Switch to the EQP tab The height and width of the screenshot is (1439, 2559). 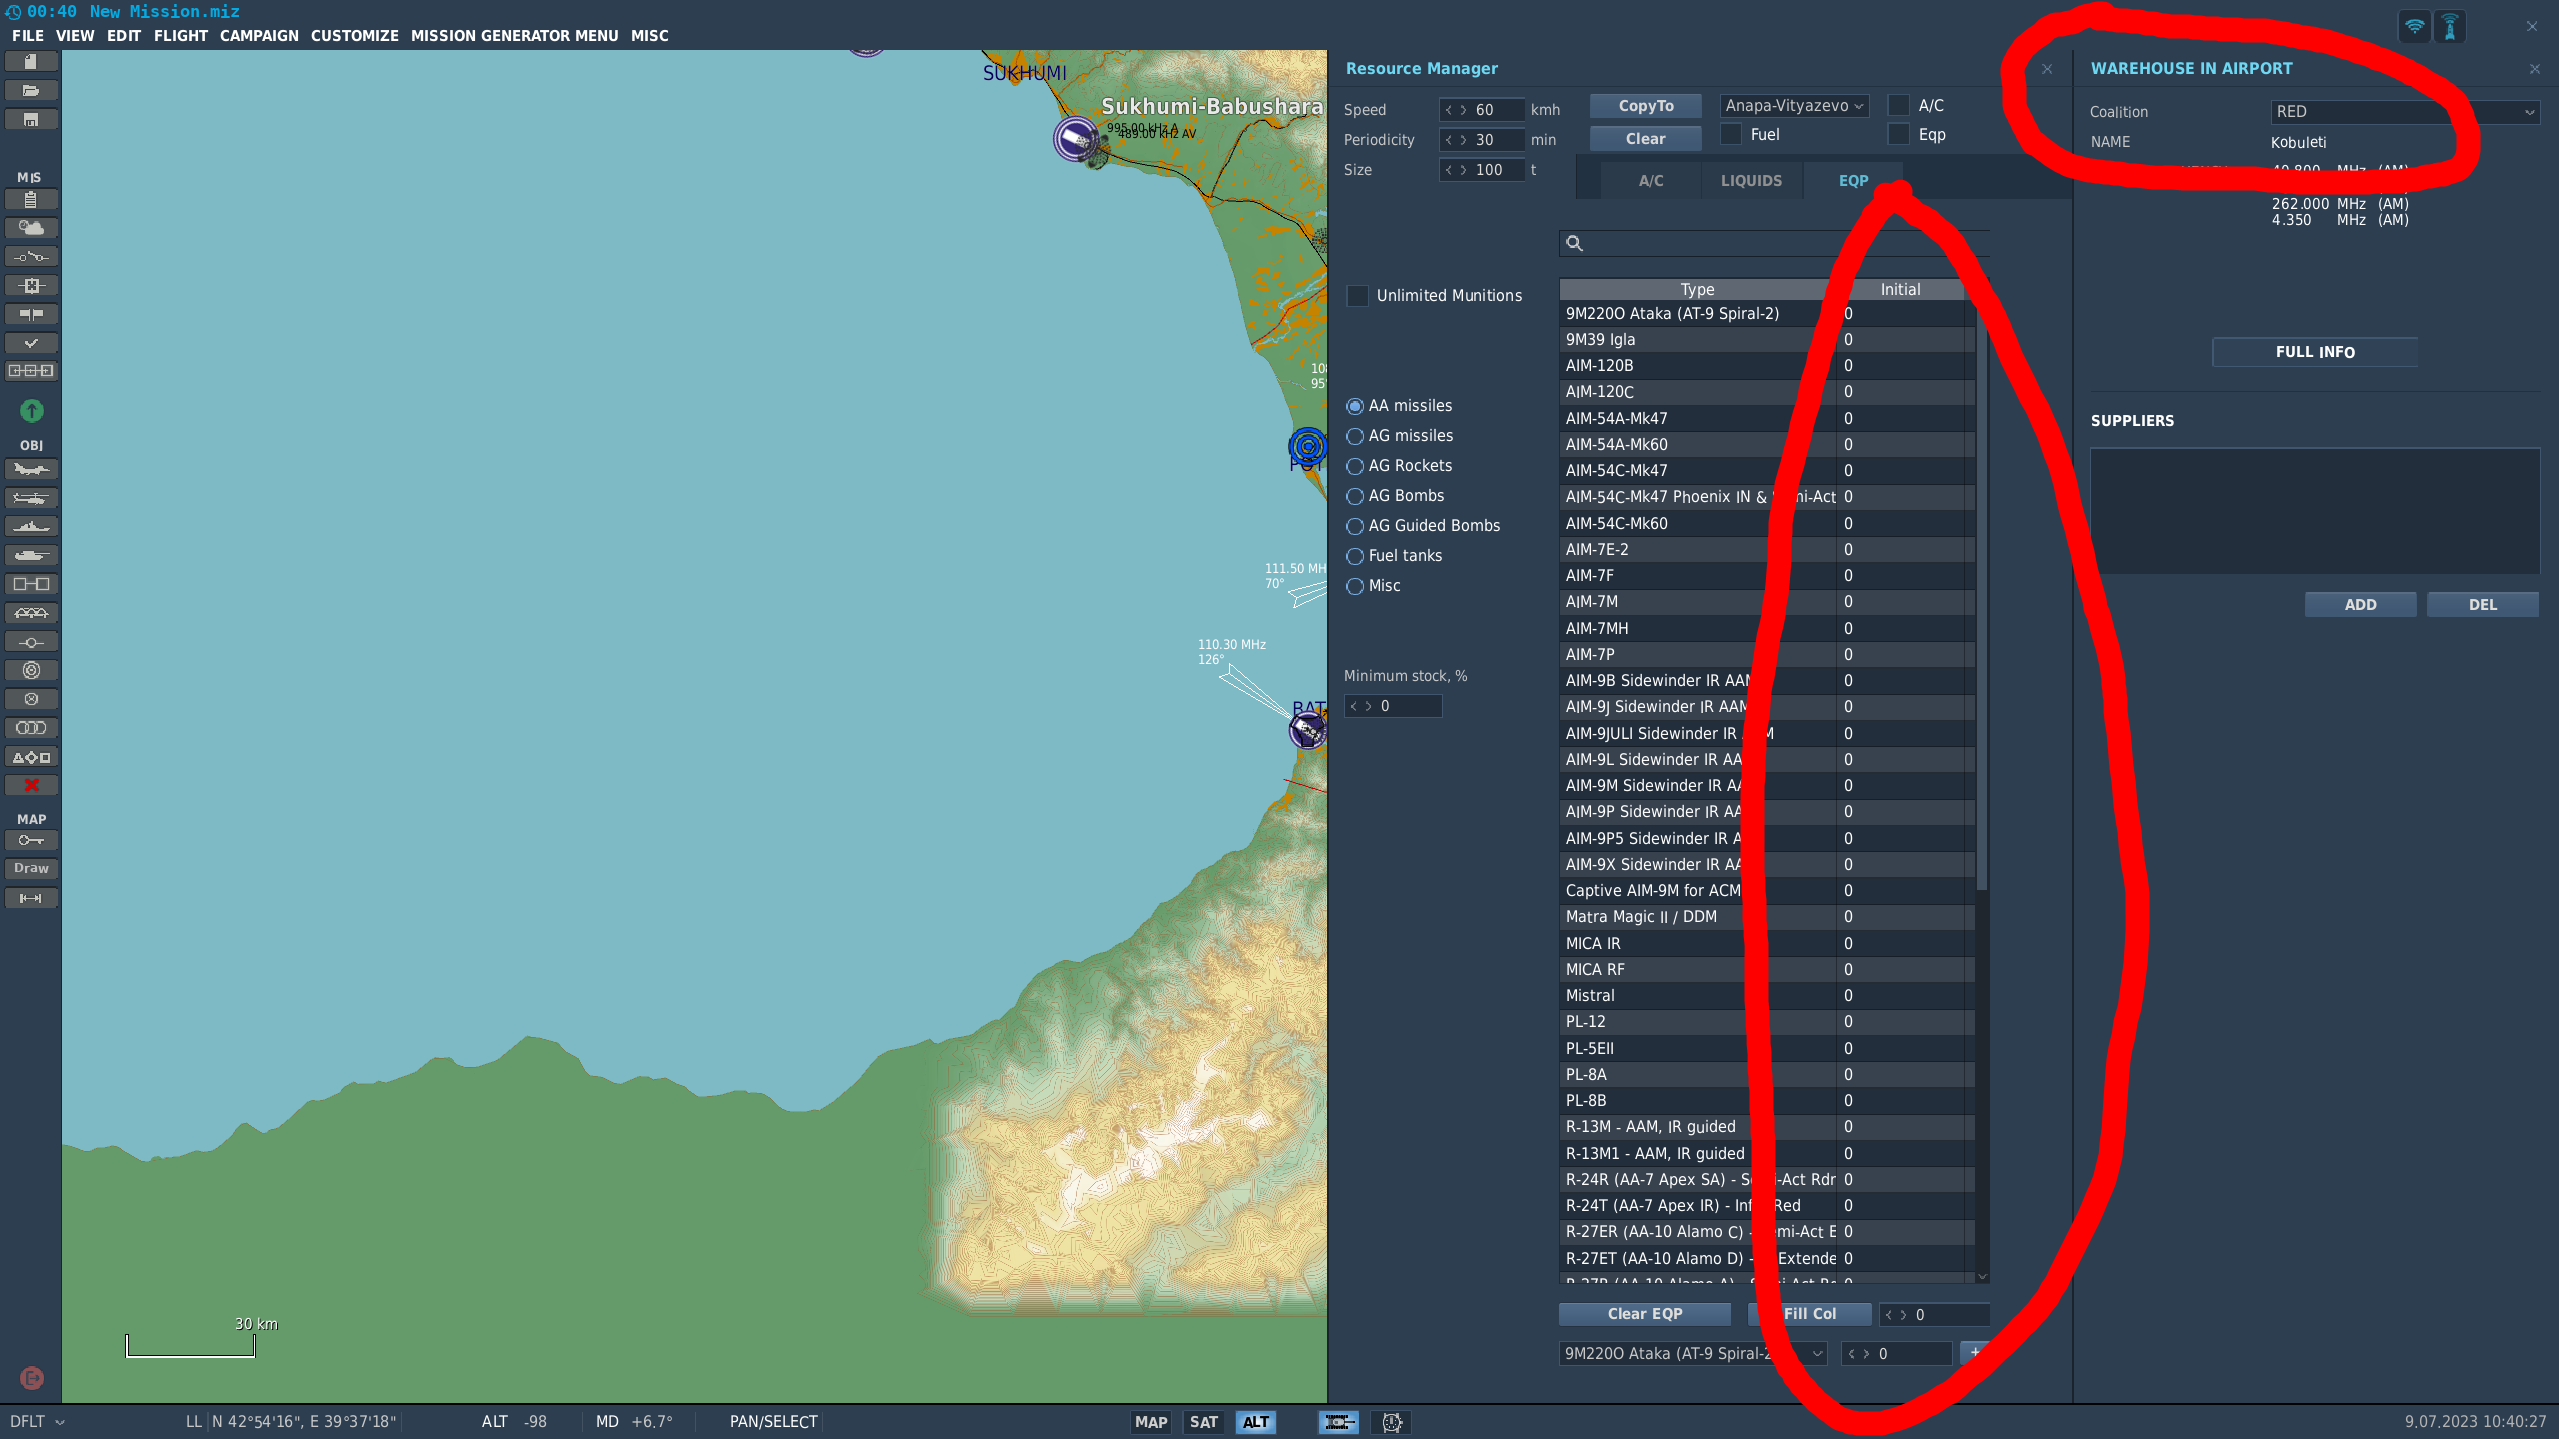click(1853, 181)
